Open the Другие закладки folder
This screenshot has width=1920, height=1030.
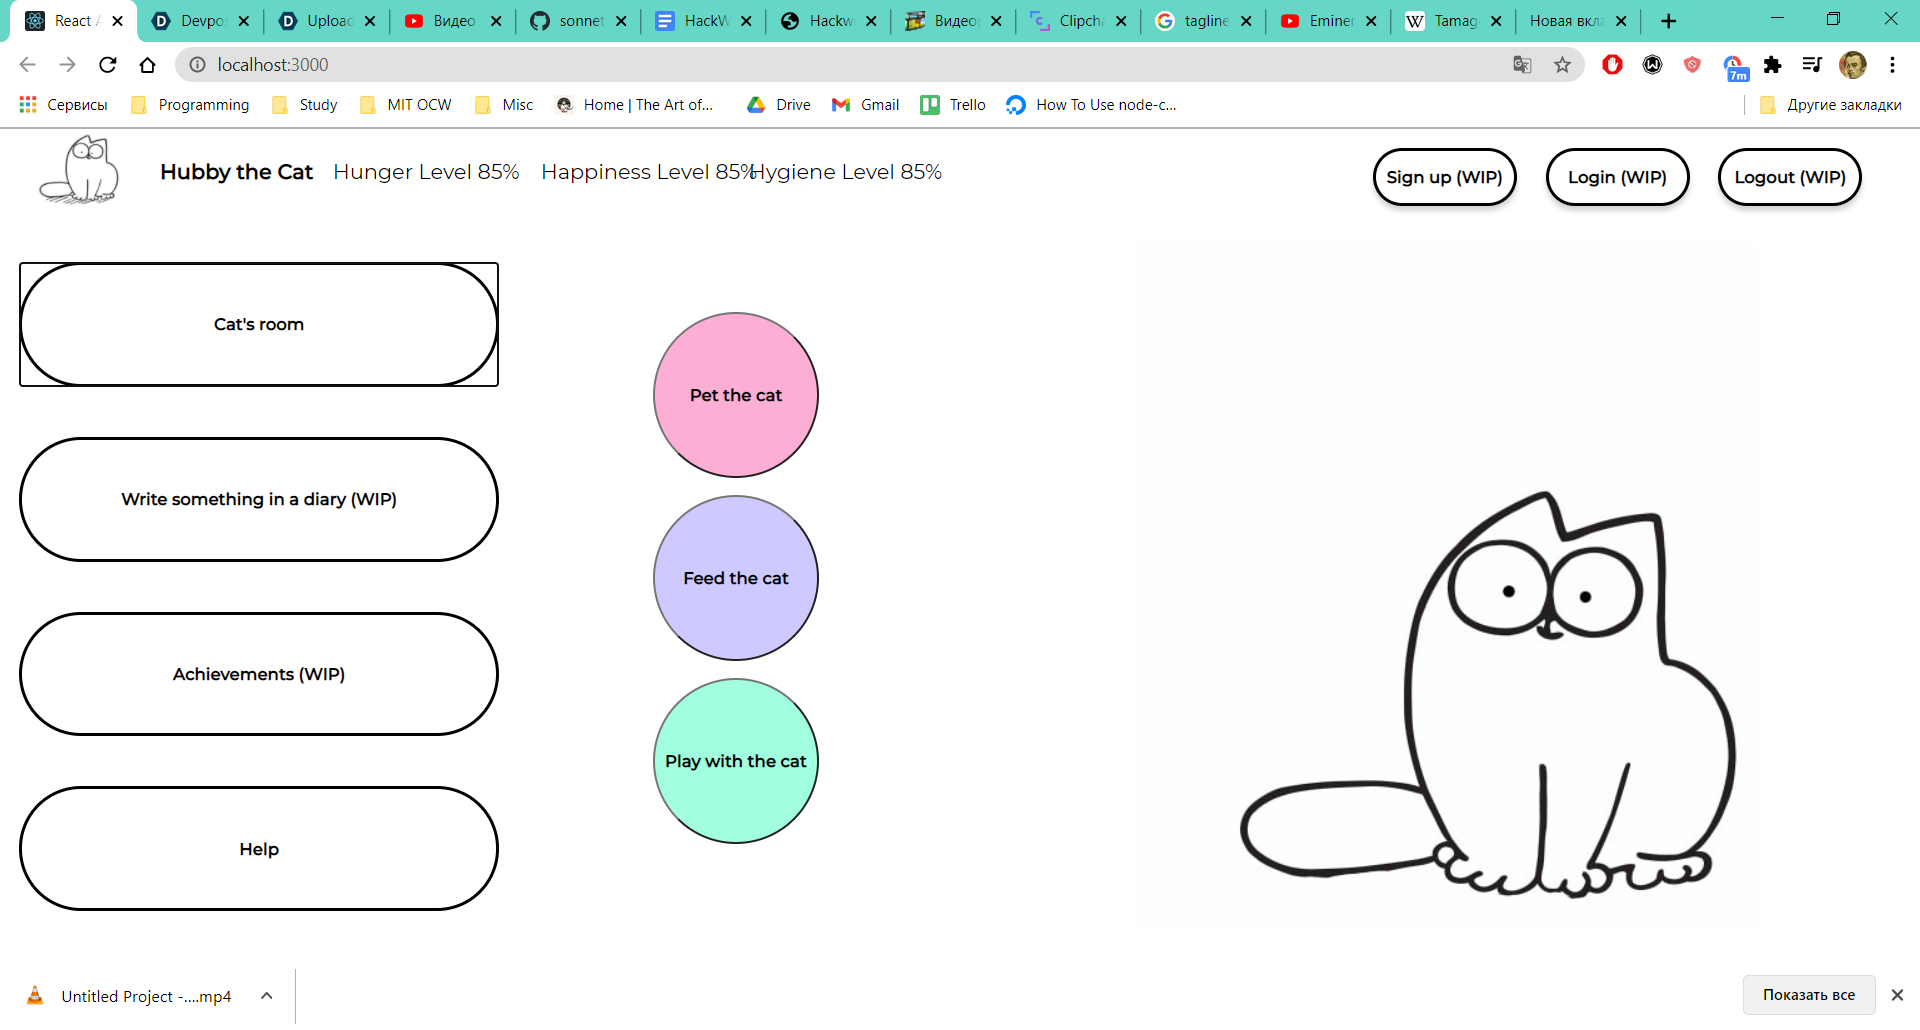tap(1830, 105)
